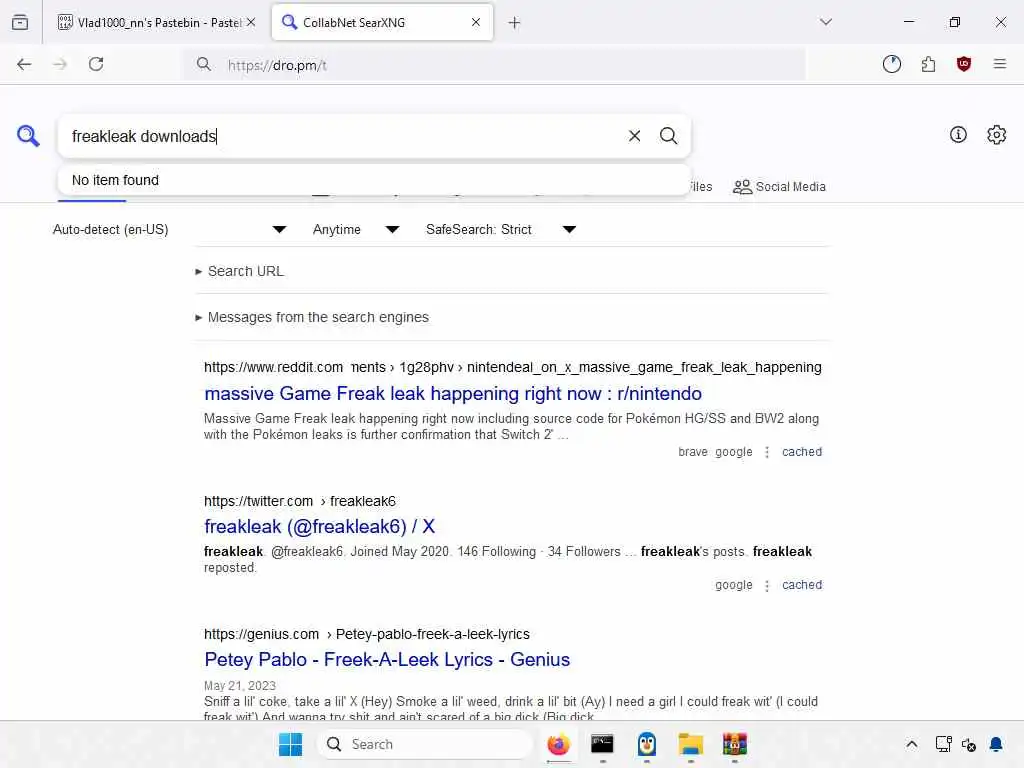The height and width of the screenshot is (768, 1024).
Task: Click the address bar URL field
Action: [496, 65]
